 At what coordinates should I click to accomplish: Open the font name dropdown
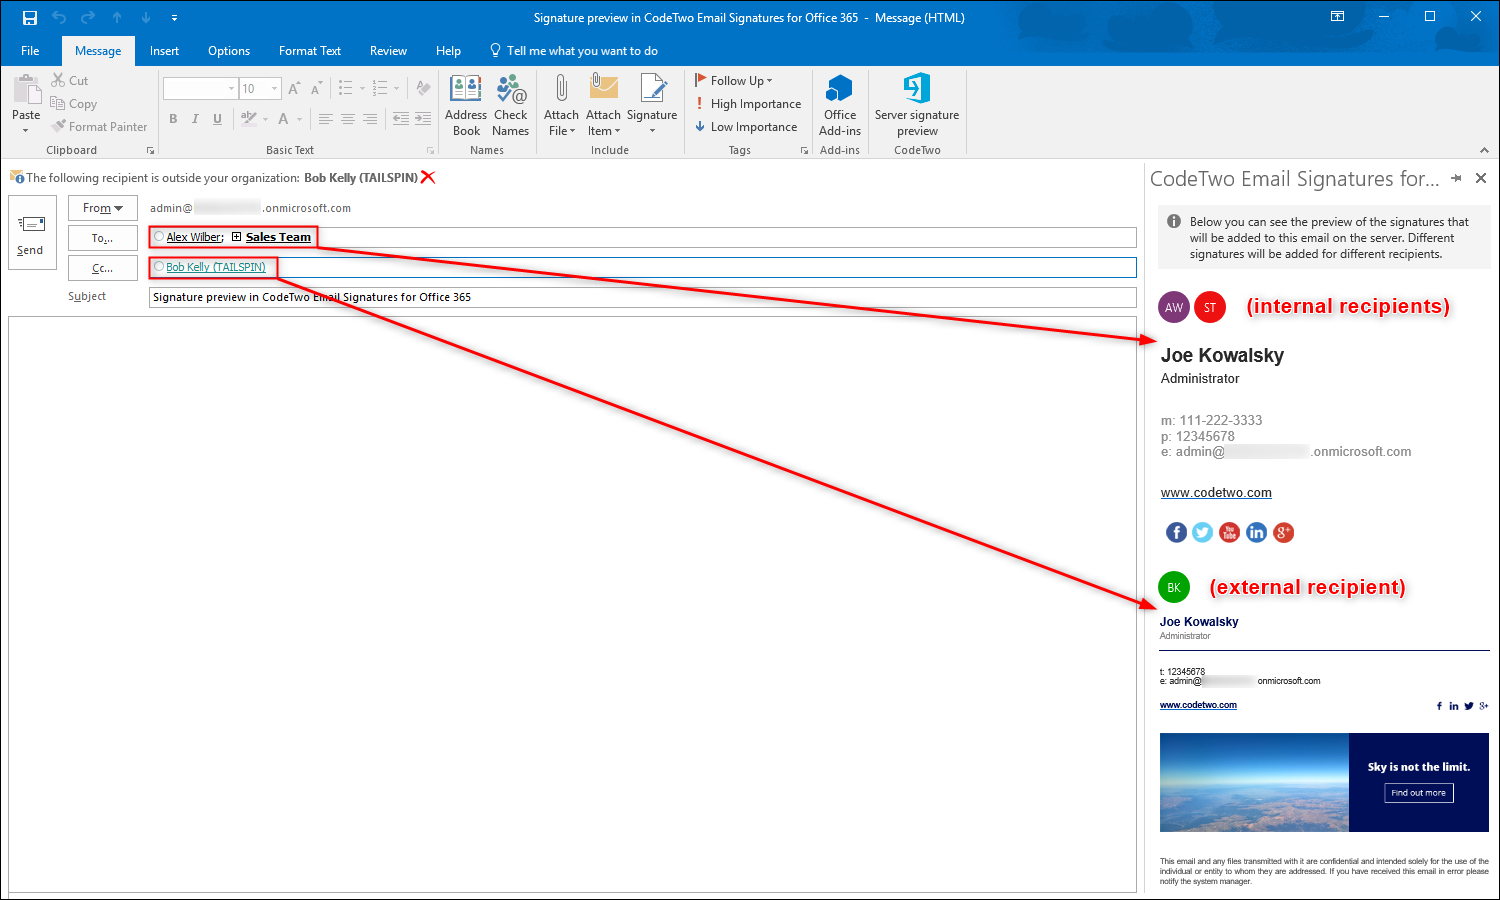click(x=232, y=89)
